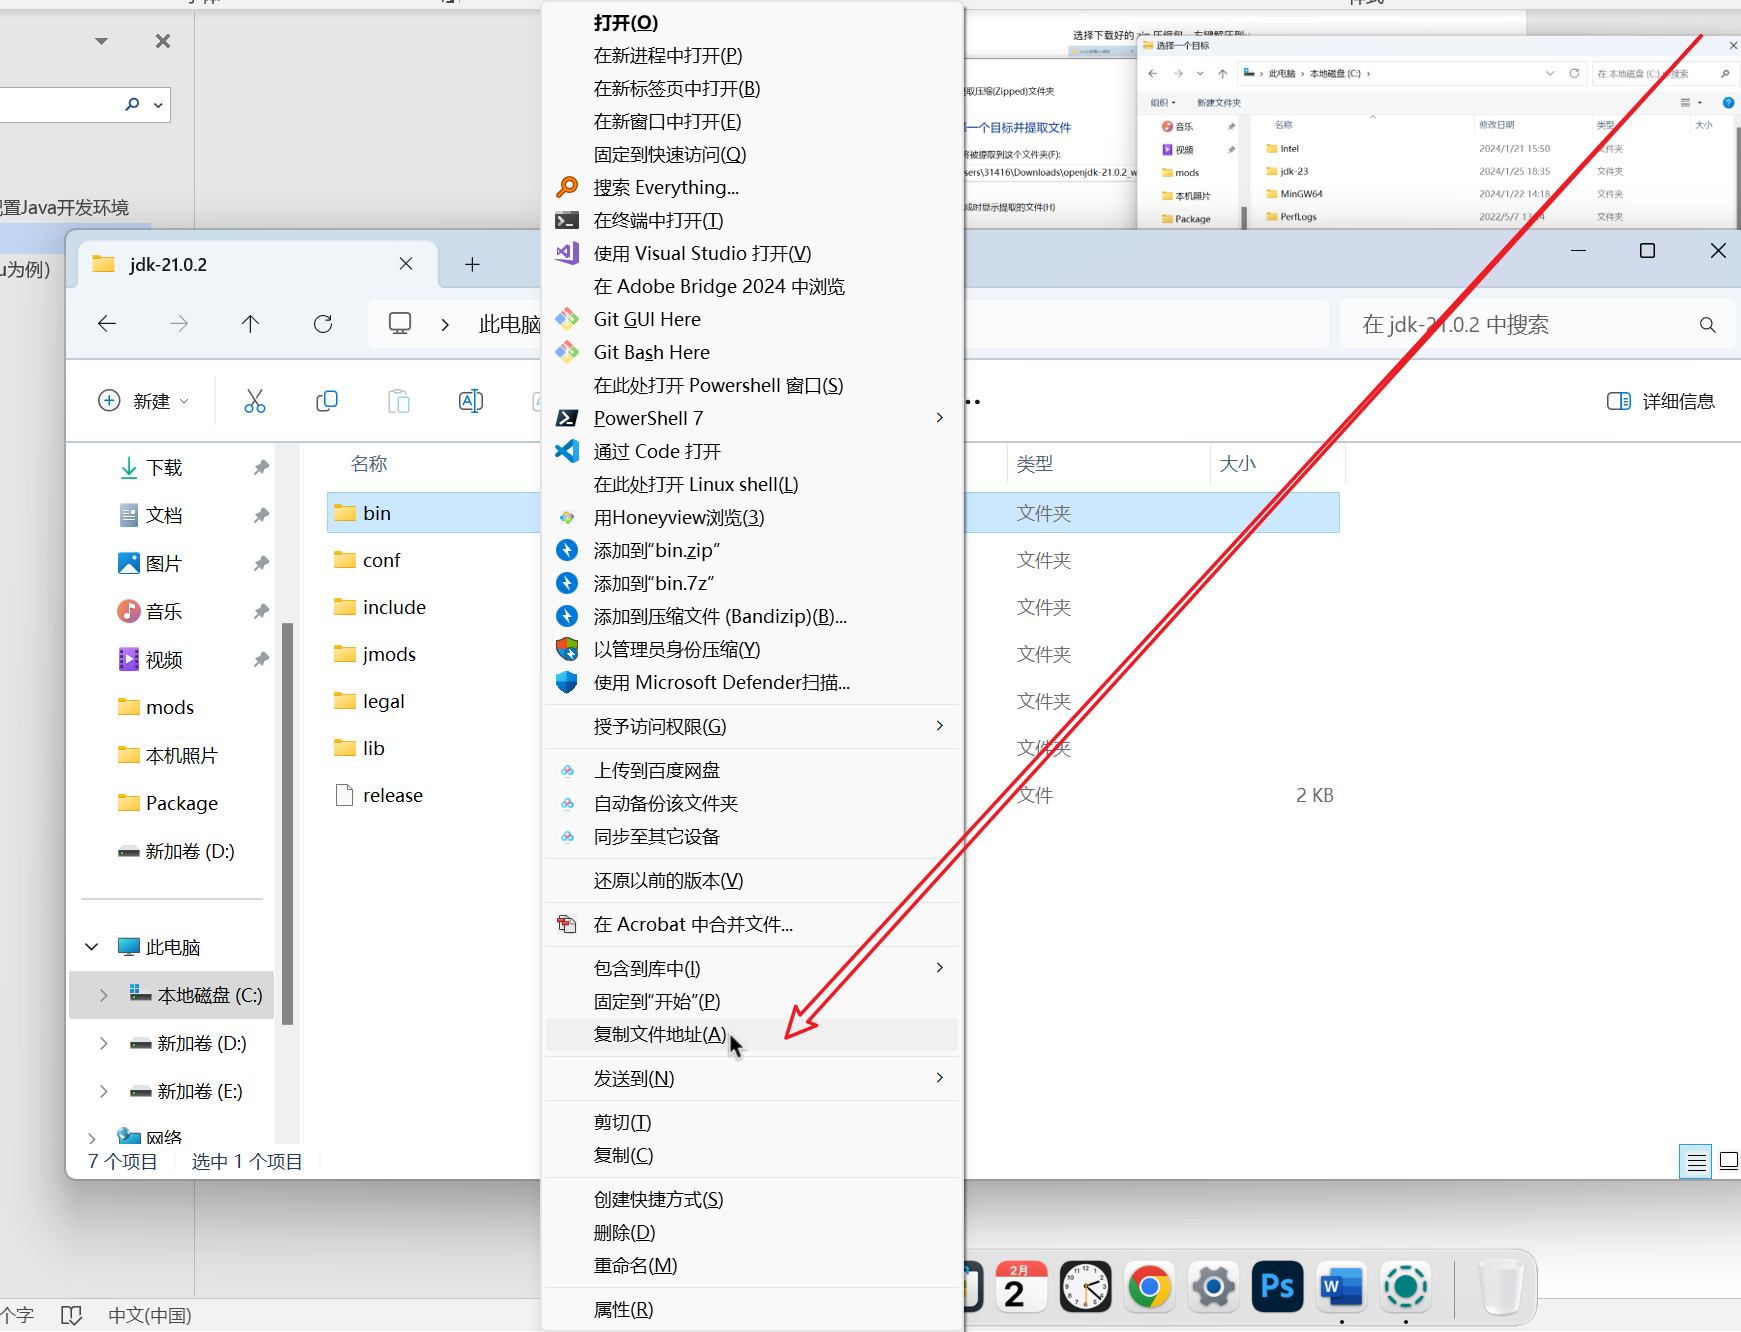Refresh the jdk-21.0.2 folder view

pos(323,323)
